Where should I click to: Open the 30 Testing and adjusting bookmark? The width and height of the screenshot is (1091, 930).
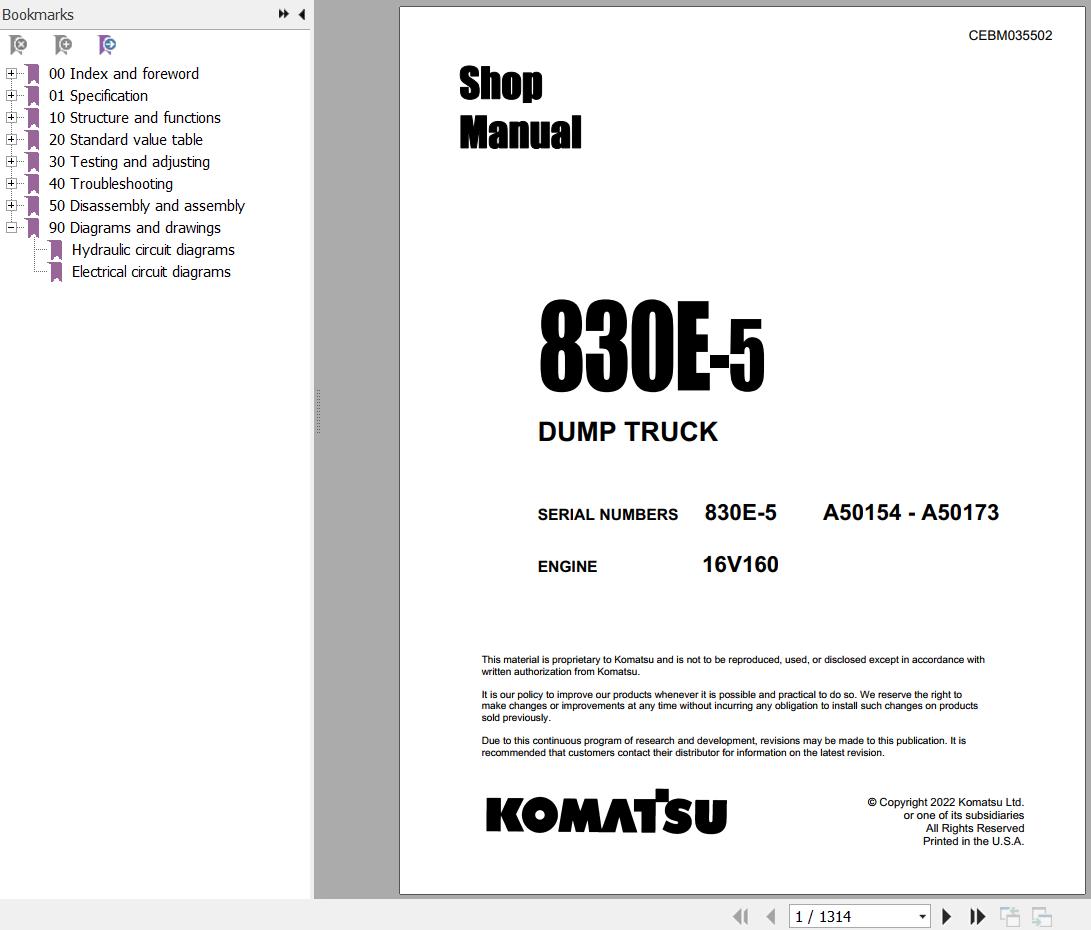point(129,162)
